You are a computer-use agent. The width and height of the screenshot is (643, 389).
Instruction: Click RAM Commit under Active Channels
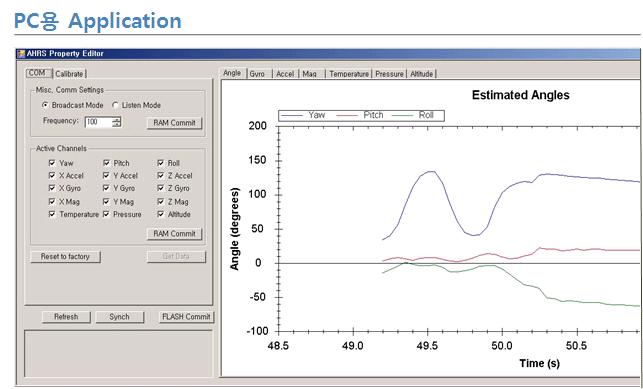coord(174,234)
